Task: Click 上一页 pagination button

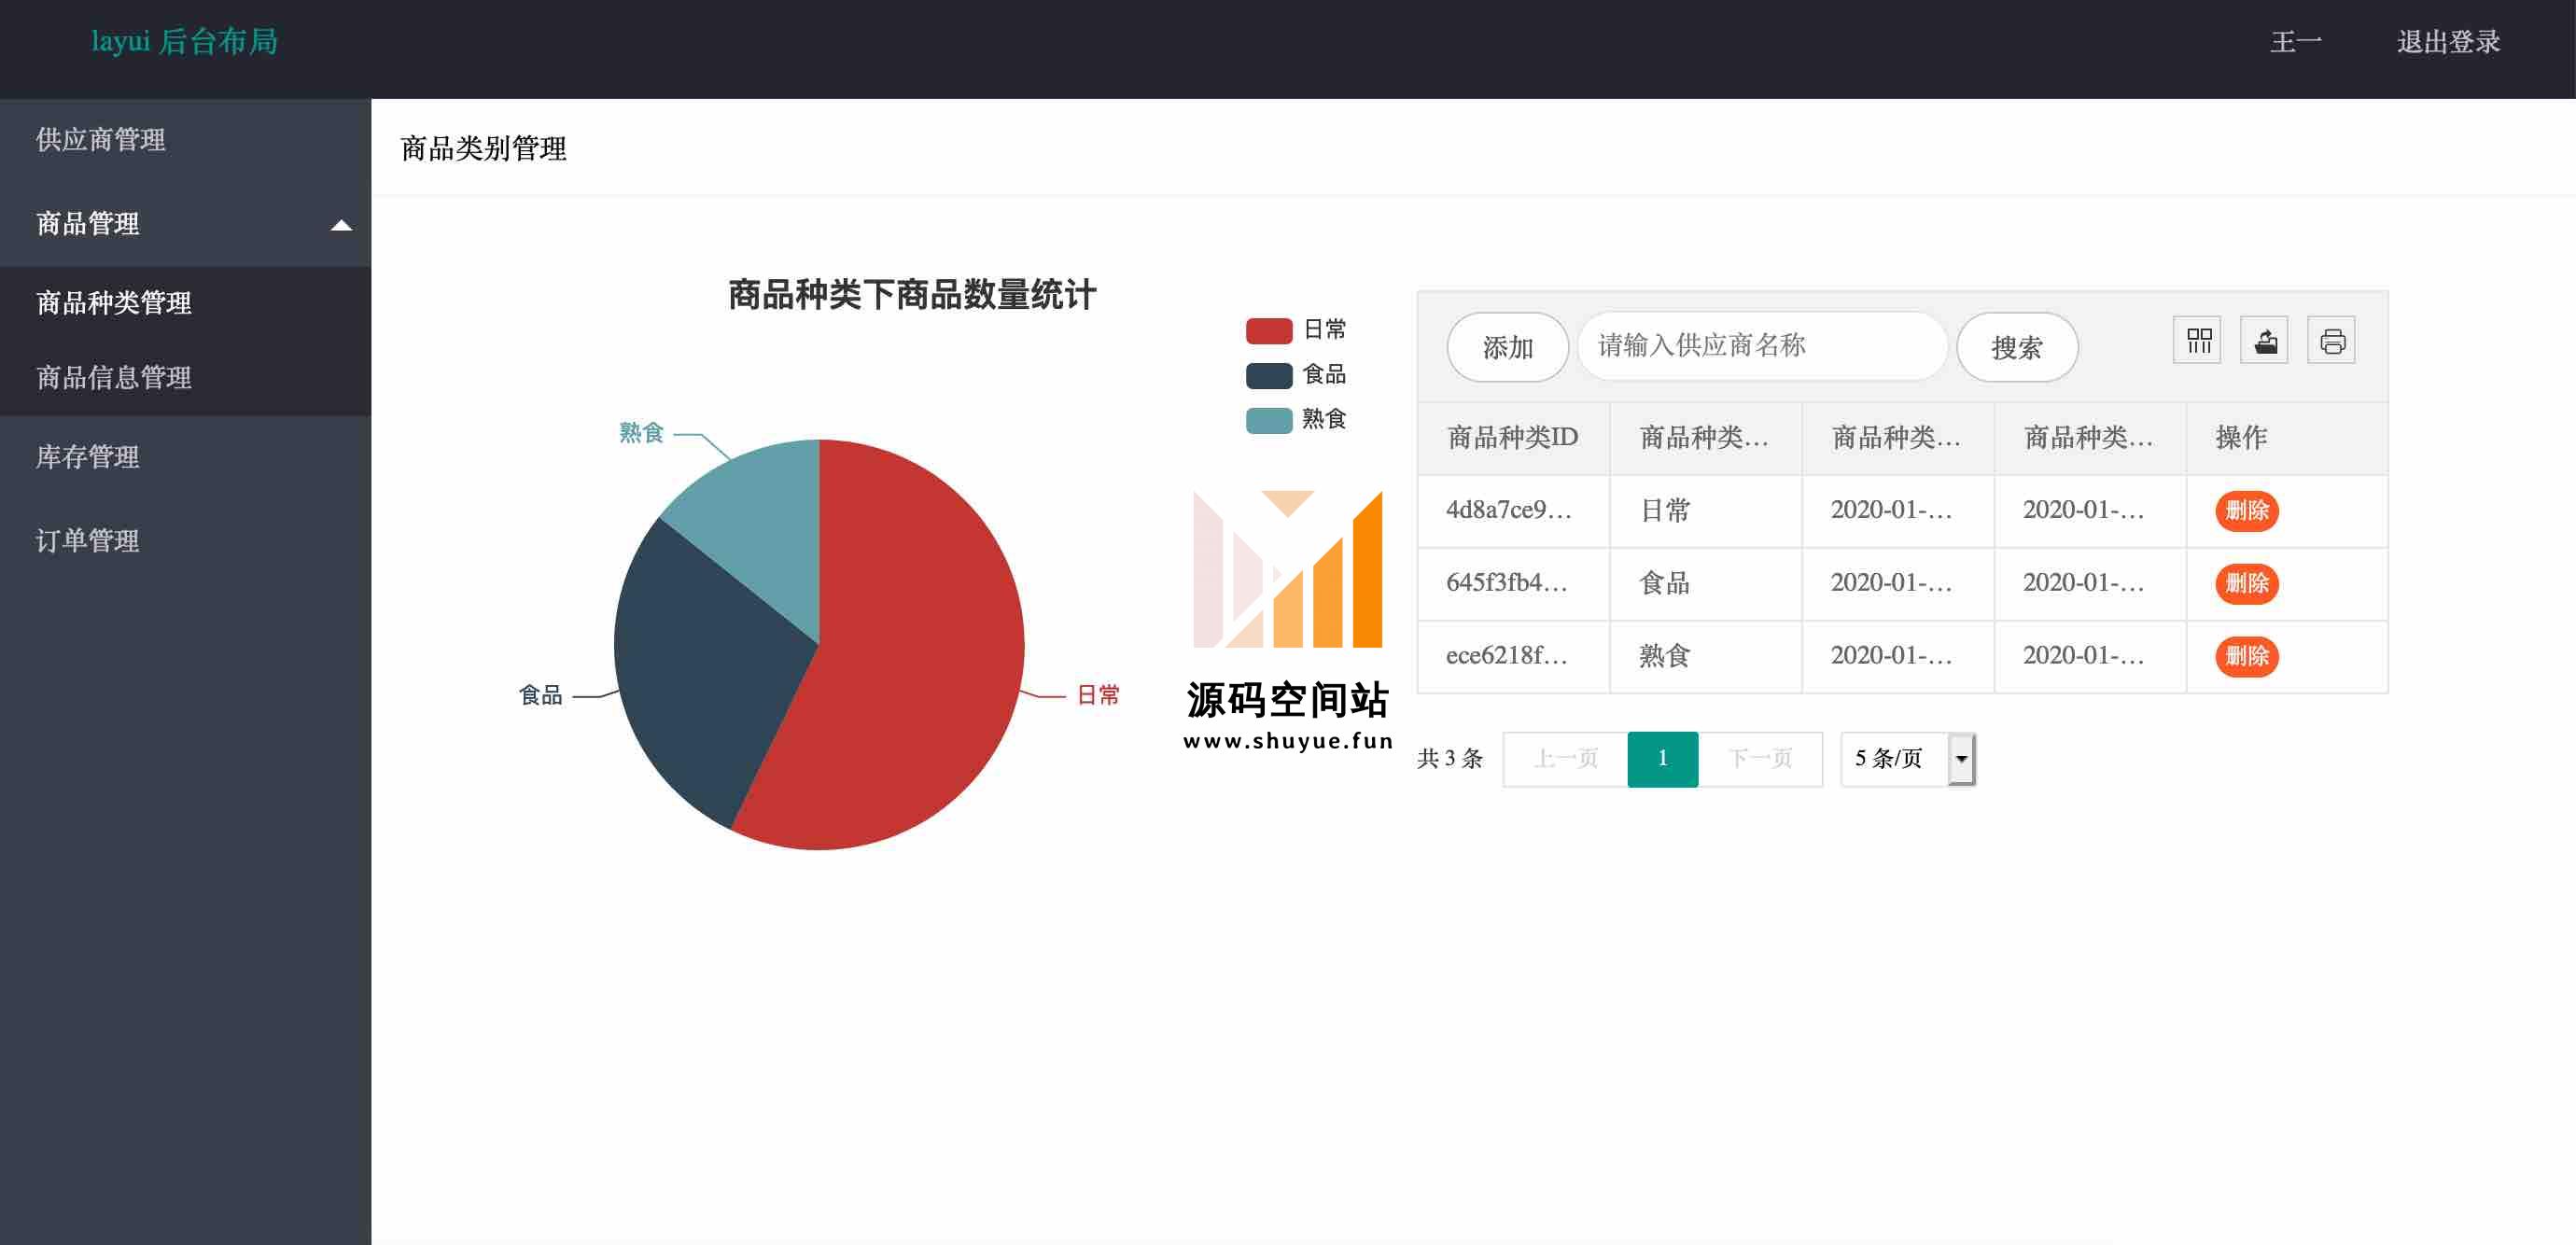Action: 1565,759
